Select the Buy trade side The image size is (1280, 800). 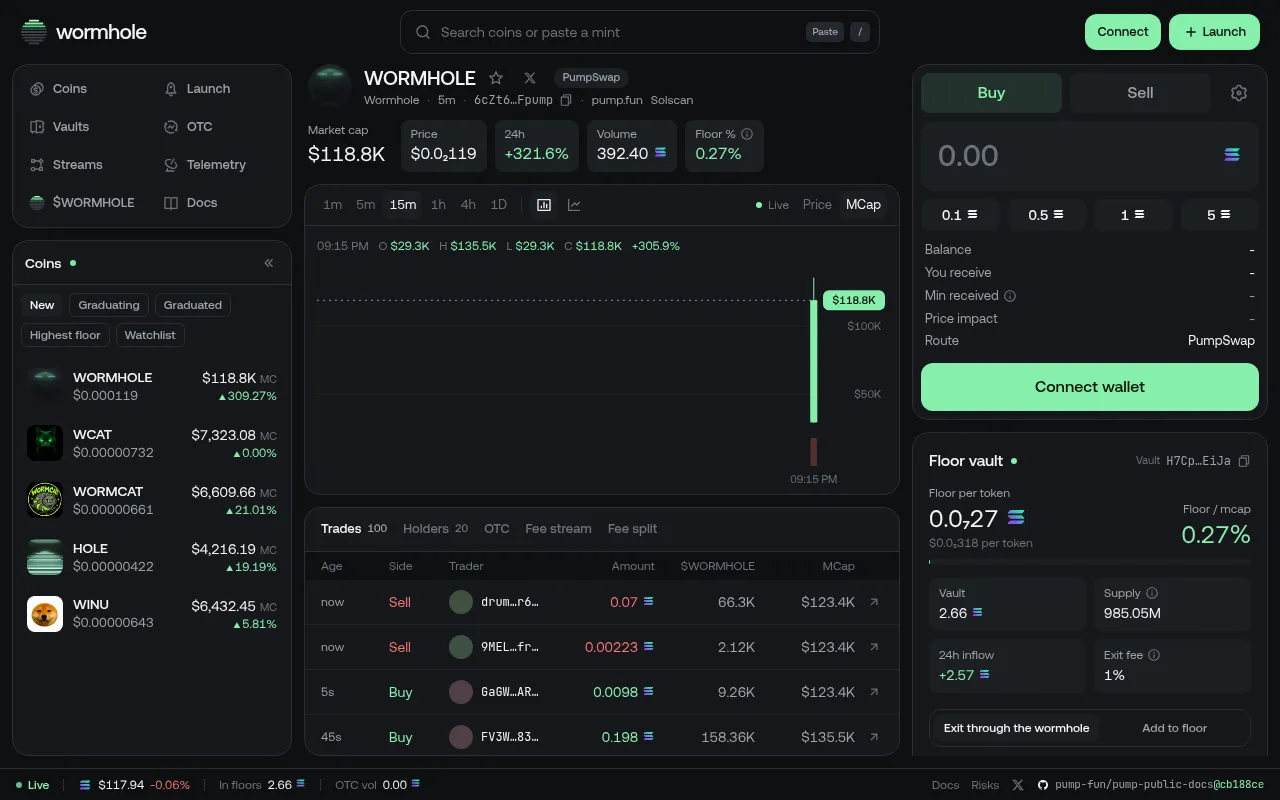991,93
